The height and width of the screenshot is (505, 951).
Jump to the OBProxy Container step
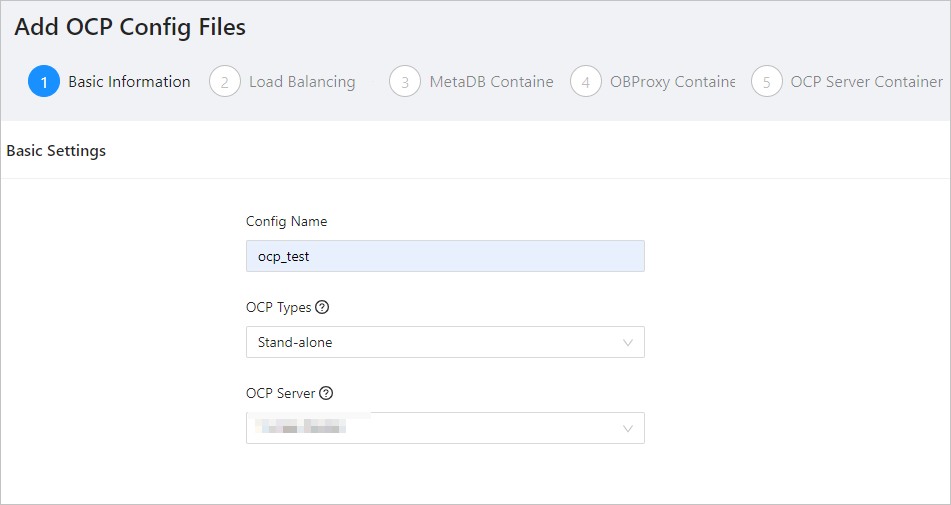click(672, 82)
